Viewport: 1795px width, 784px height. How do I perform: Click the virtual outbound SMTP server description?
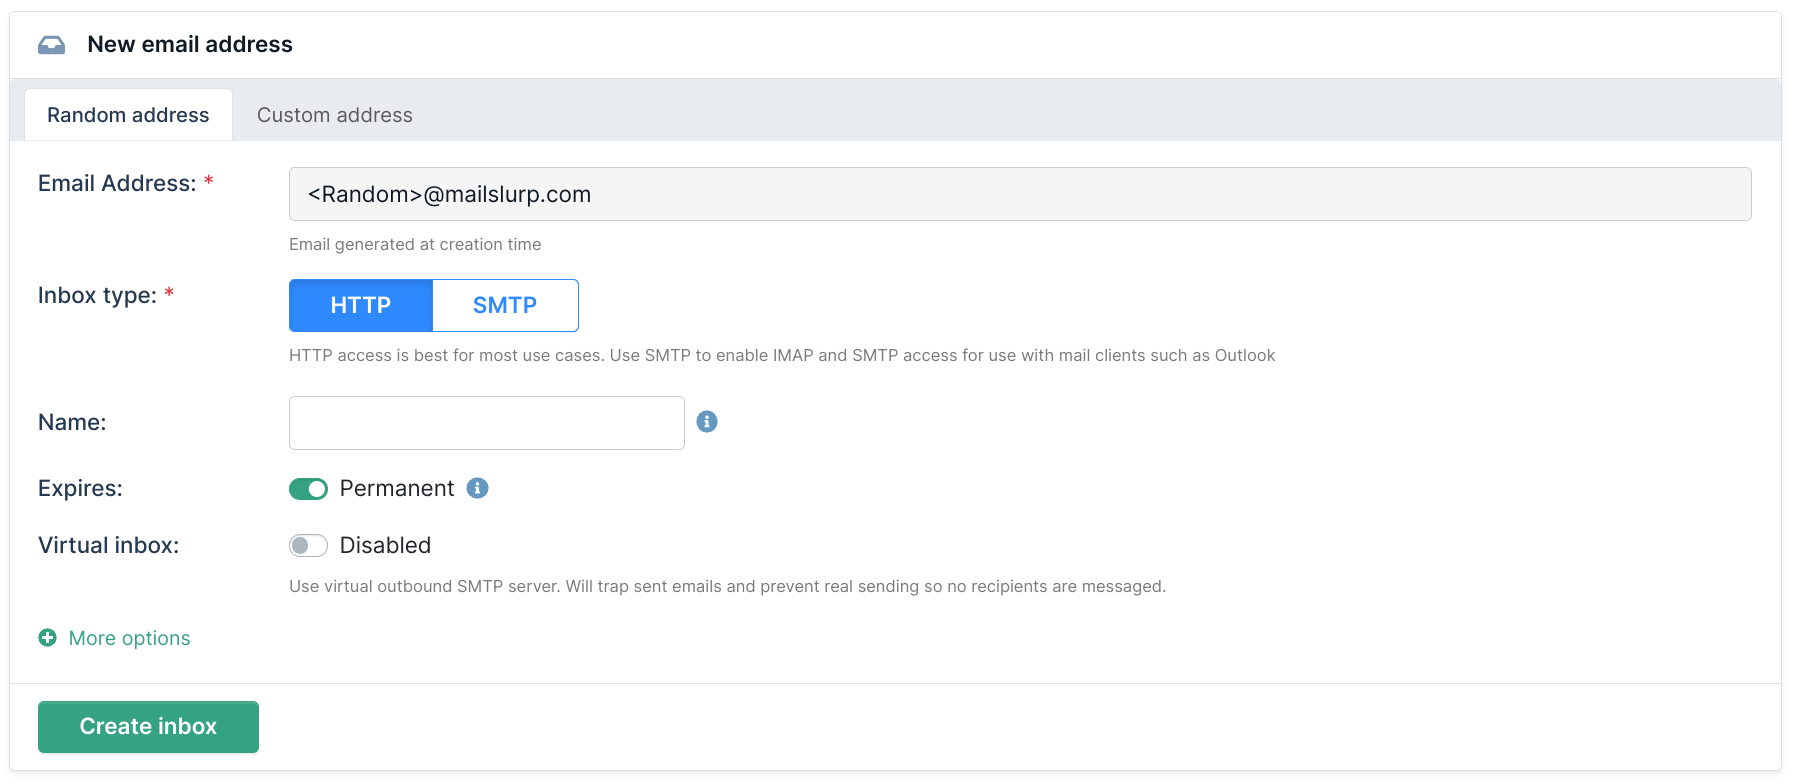pyautogui.click(x=727, y=586)
